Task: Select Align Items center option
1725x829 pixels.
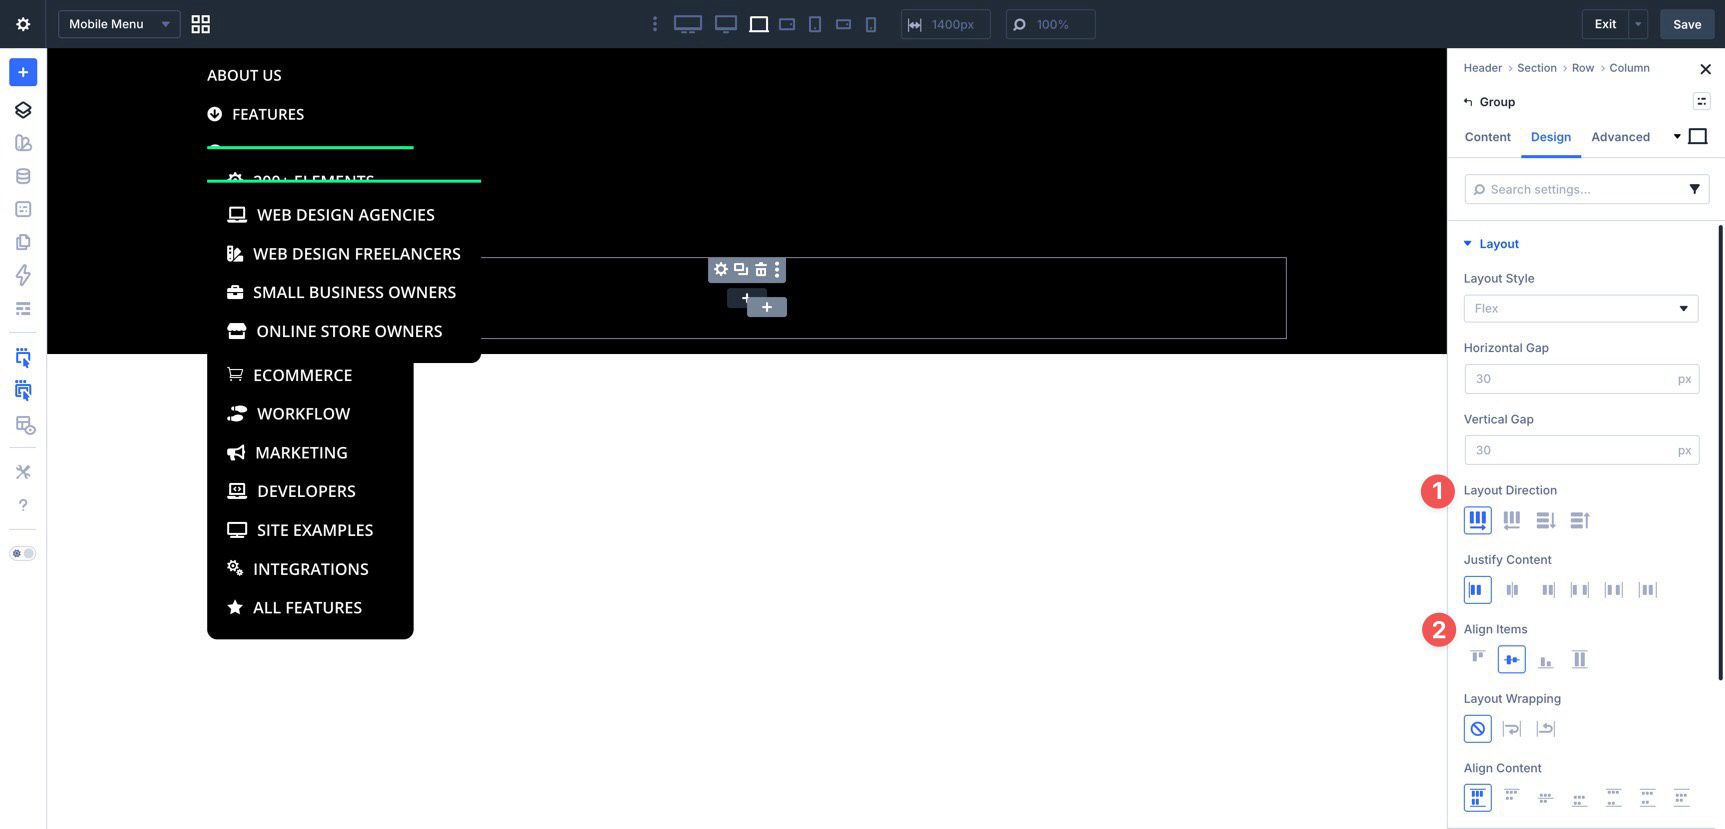Action: 1511,659
